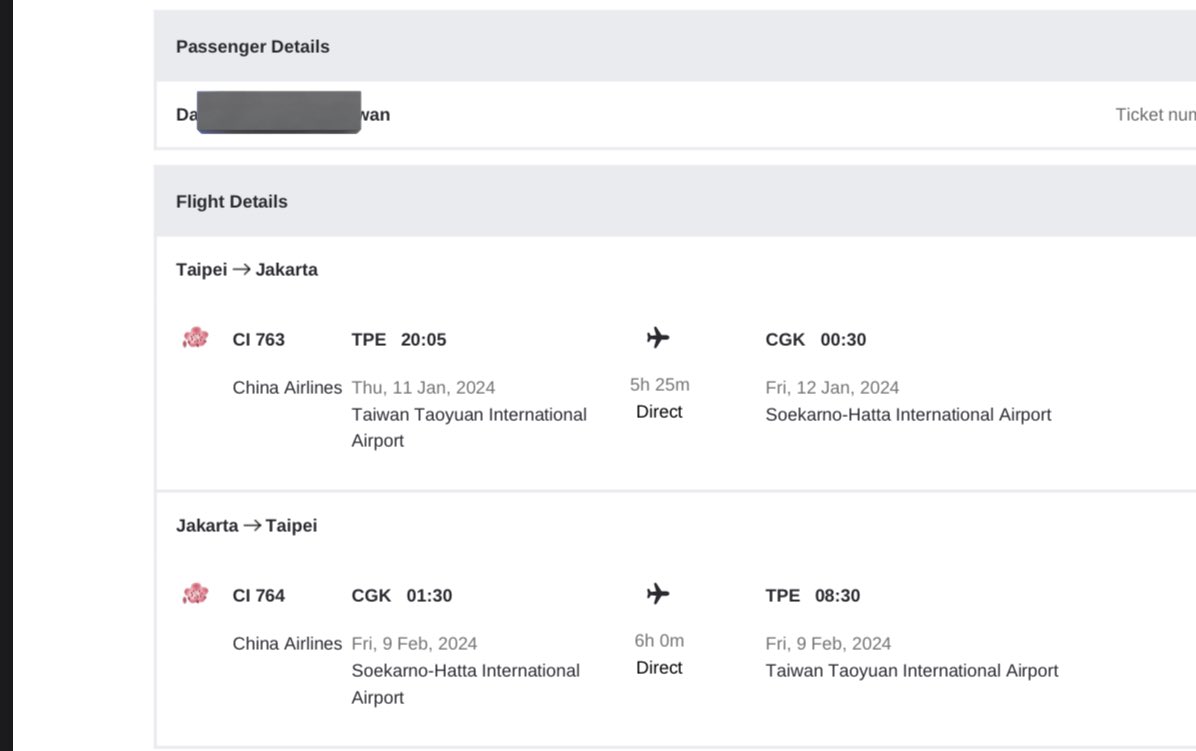Click the airplane icon above 6h 0m
Image resolution: width=1196 pixels, height=751 pixels.
[x=658, y=594]
